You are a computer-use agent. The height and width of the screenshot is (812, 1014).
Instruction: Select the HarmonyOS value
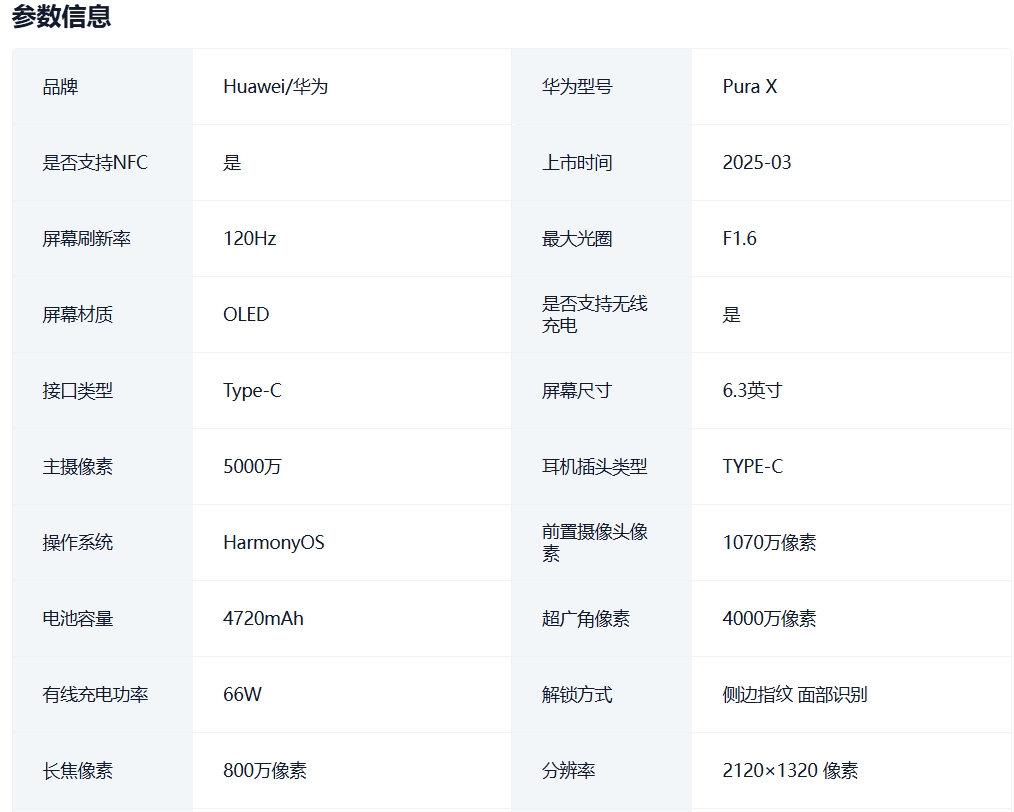point(274,542)
